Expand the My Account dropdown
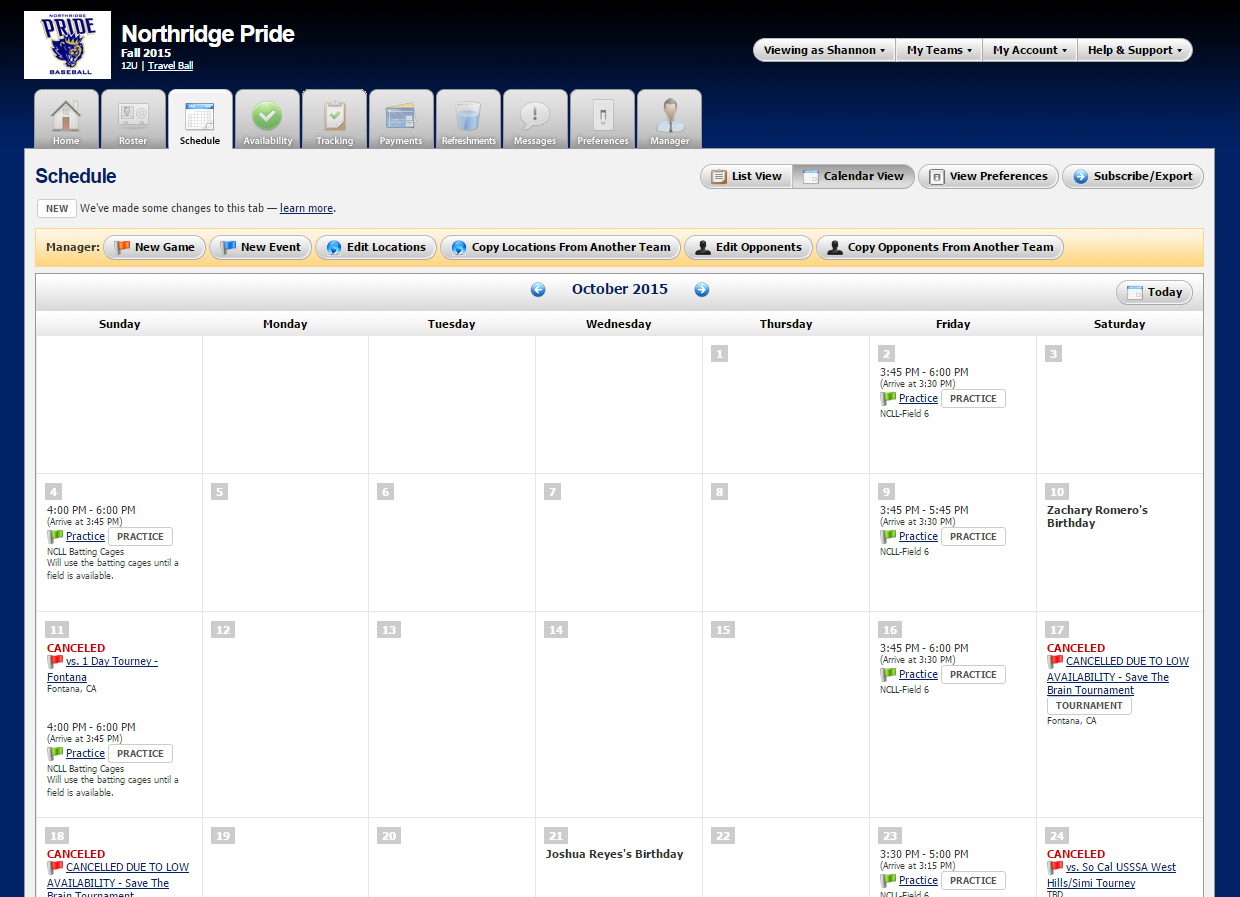Image resolution: width=1240 pixels, height=897 pixels. (x=1029, y=50)
